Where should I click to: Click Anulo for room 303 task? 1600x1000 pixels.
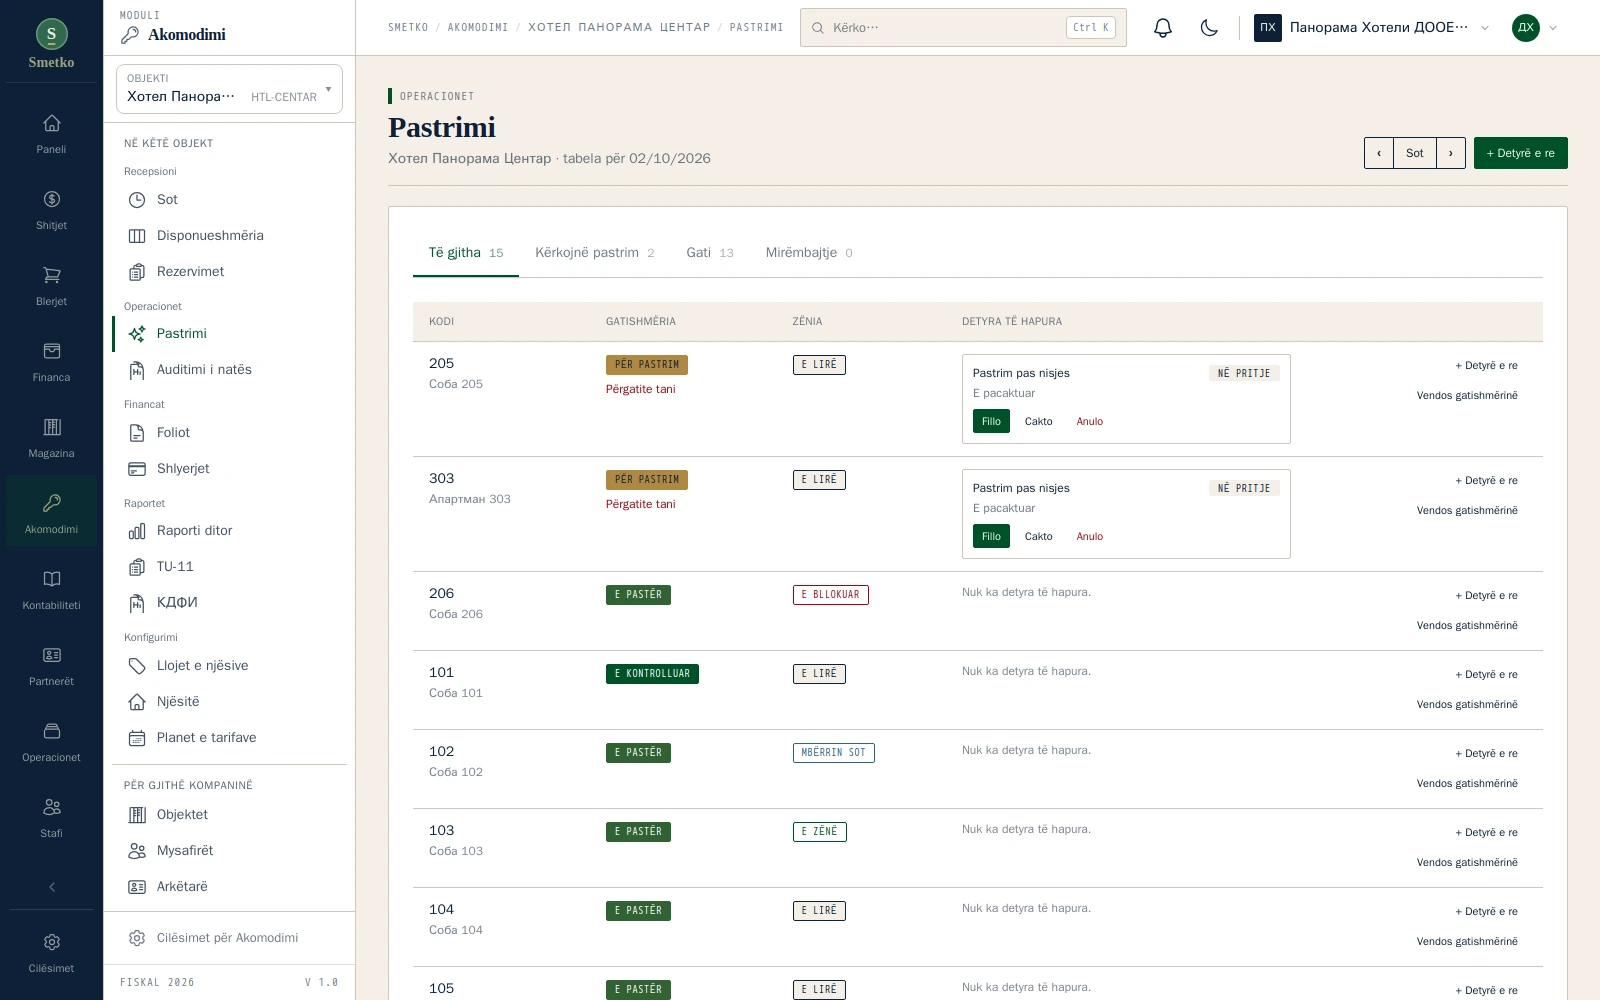coord(1089,537)
